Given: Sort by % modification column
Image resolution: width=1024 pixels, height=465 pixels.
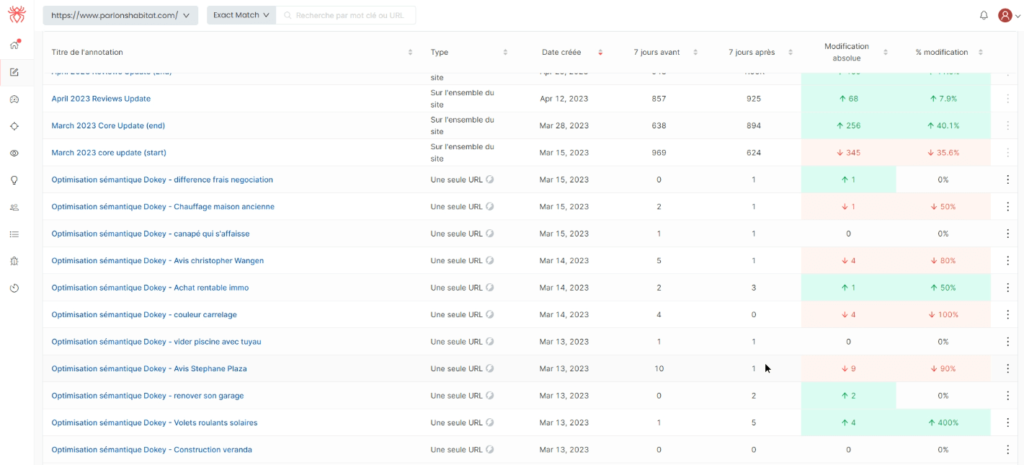Looking at the screenshot, I should (x=981, y=52).
